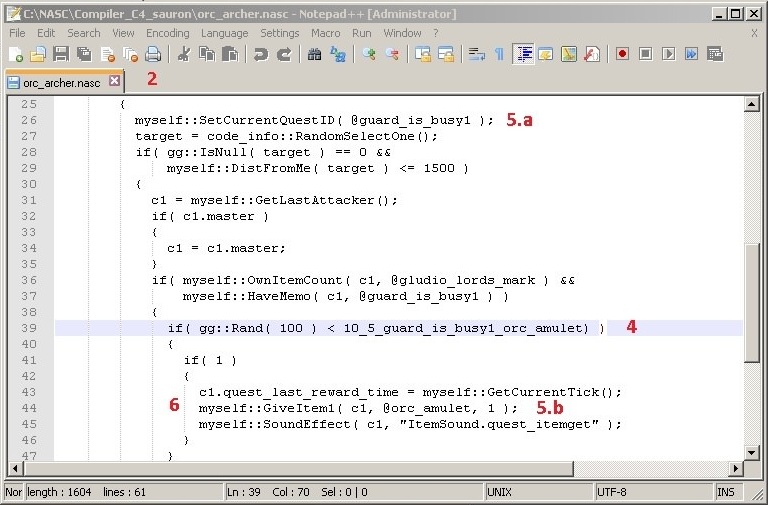This screenshot has height=505, width=768.
Task: Click the X at the menu bar's right end
Action: point(754,33)
